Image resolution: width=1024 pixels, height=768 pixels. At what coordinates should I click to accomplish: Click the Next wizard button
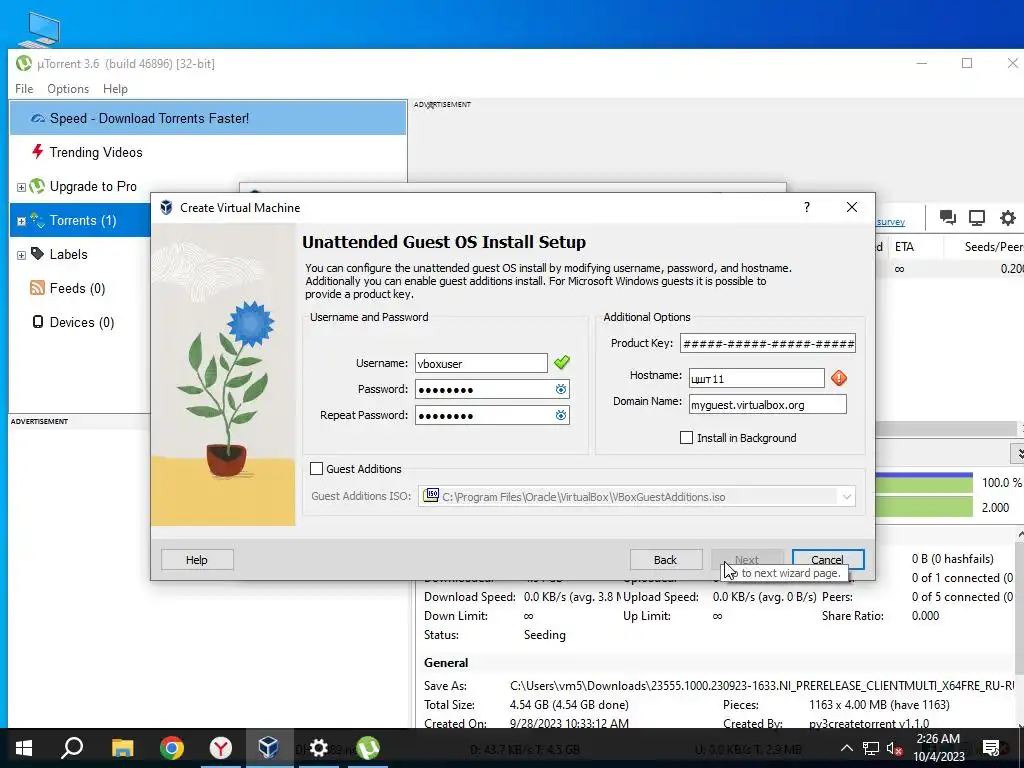(x=746, y=559)
